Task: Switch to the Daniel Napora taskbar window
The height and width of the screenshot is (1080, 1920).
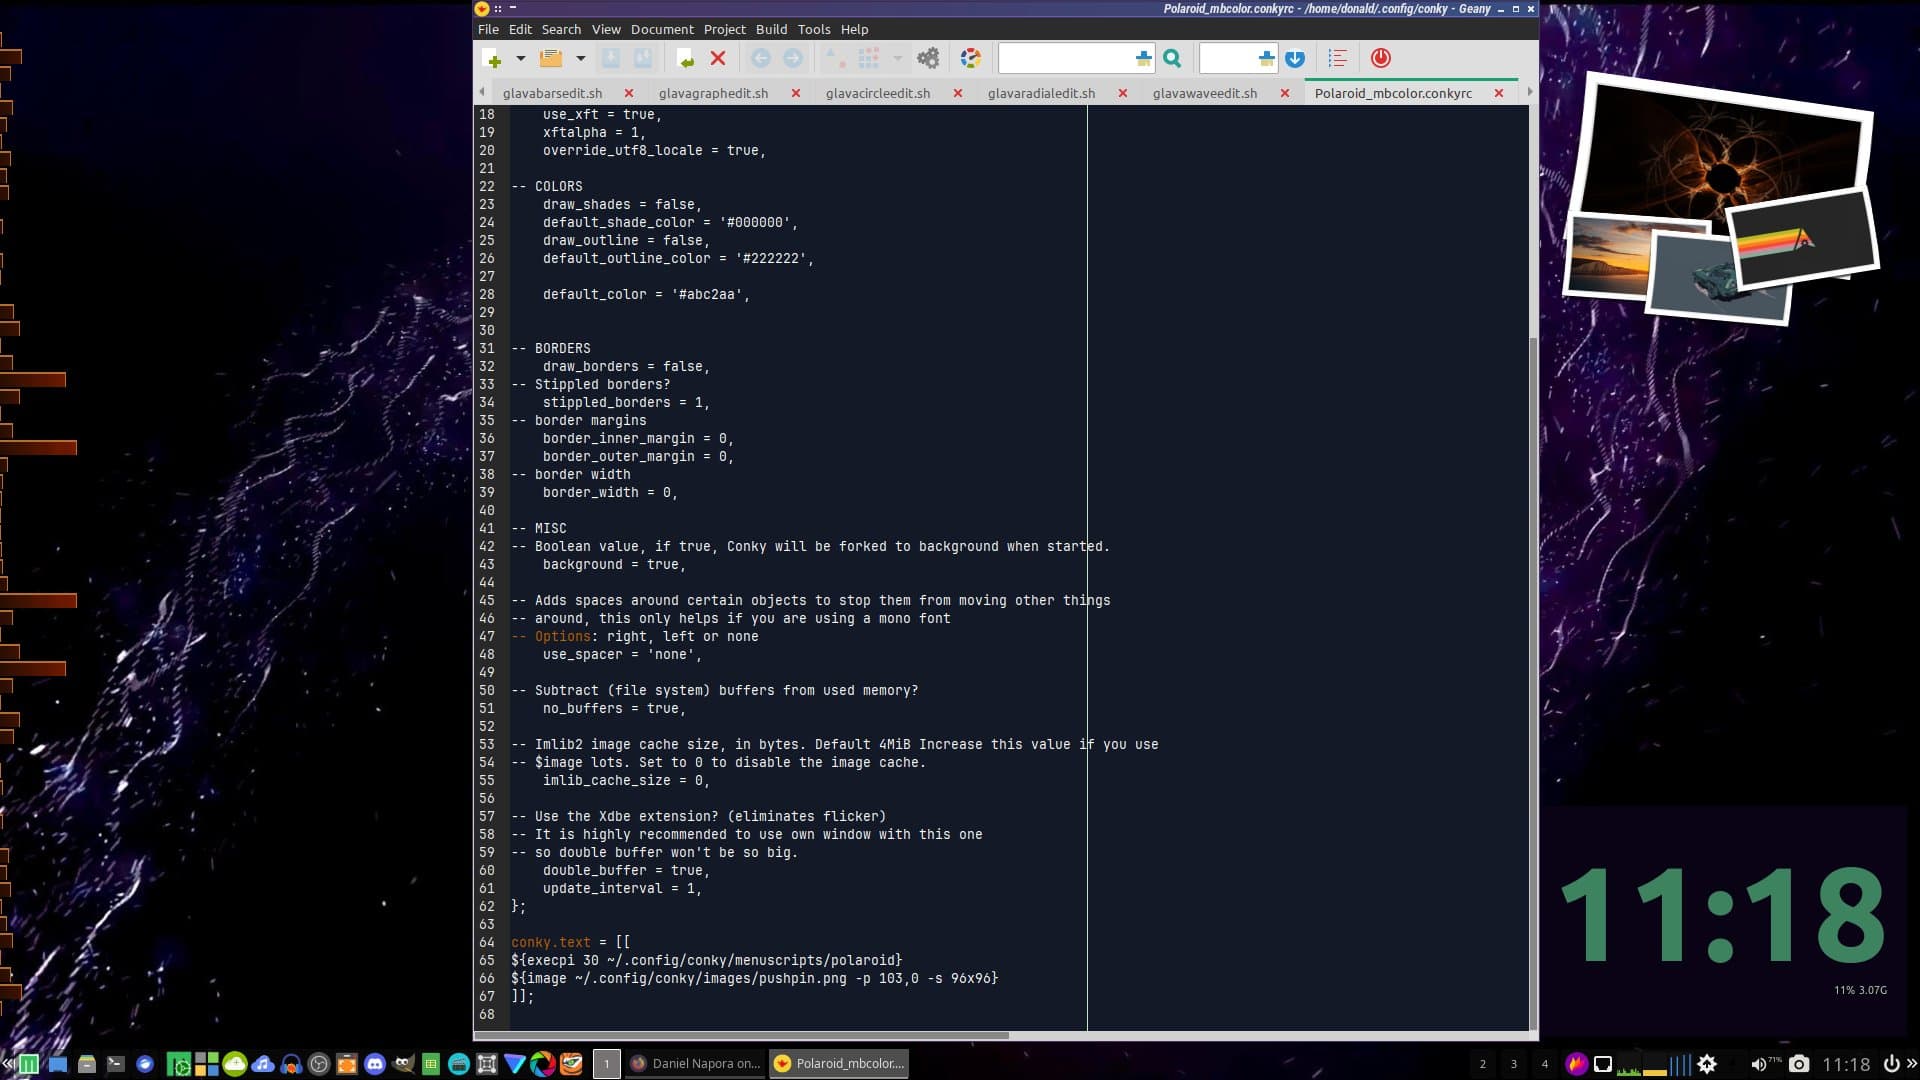Action: click(696, 1064)
